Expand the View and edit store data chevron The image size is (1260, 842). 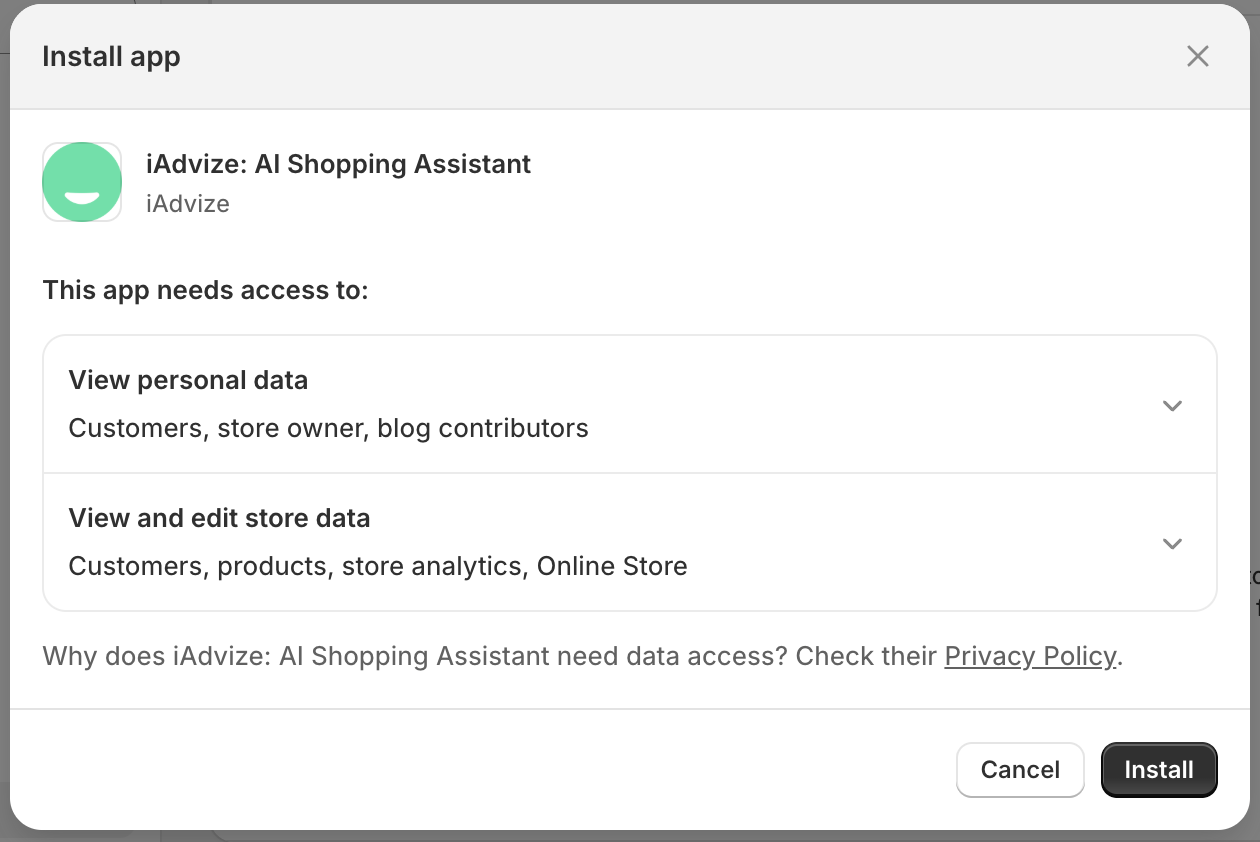(1172, 543)
